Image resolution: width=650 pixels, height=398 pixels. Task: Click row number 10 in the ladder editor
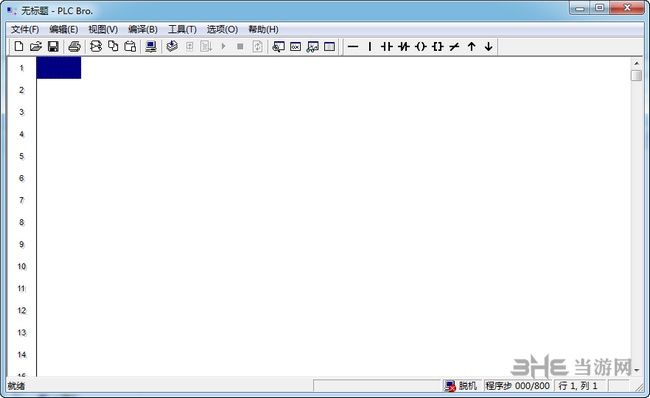pos(22,266)
